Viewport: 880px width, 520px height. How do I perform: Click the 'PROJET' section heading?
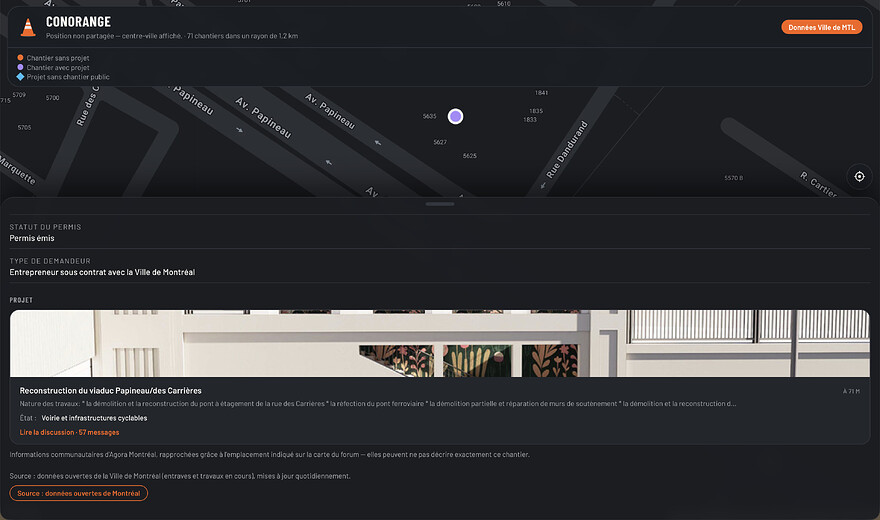pos(21,300)
